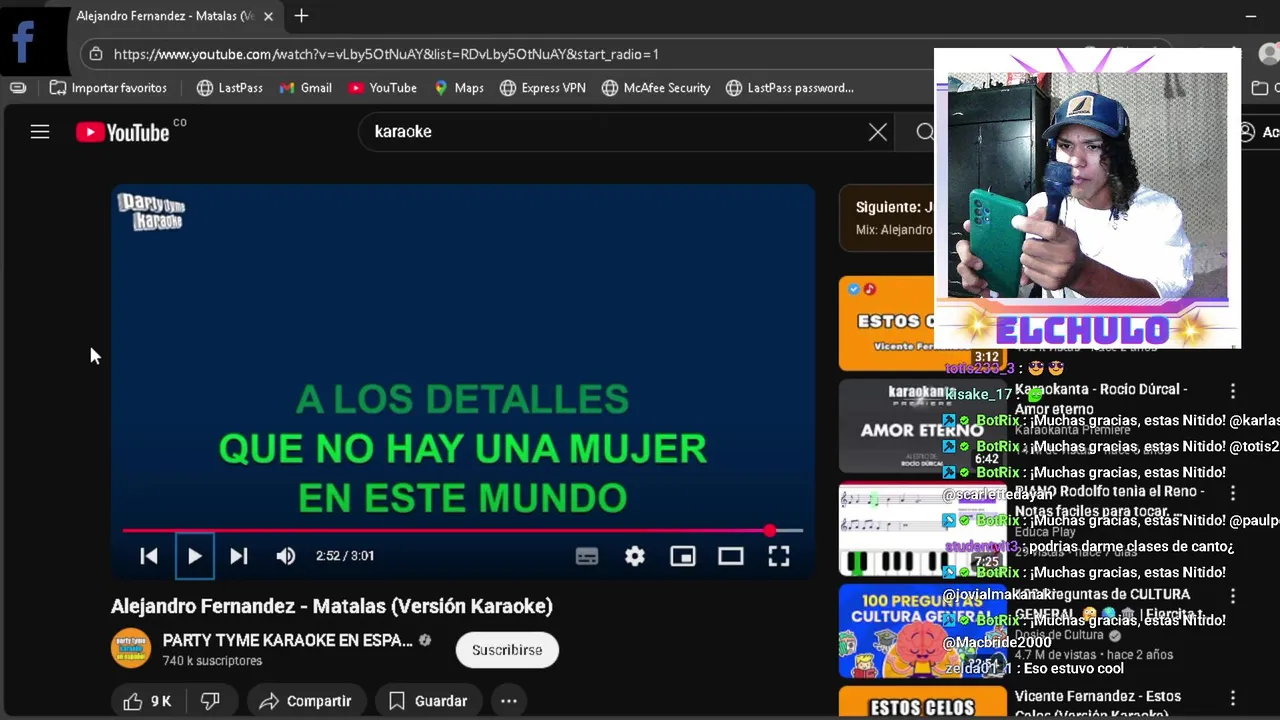Screen dimensions: 1280x720
Task: Open Importar favoritos bookmark
Action: coord(109,88)
